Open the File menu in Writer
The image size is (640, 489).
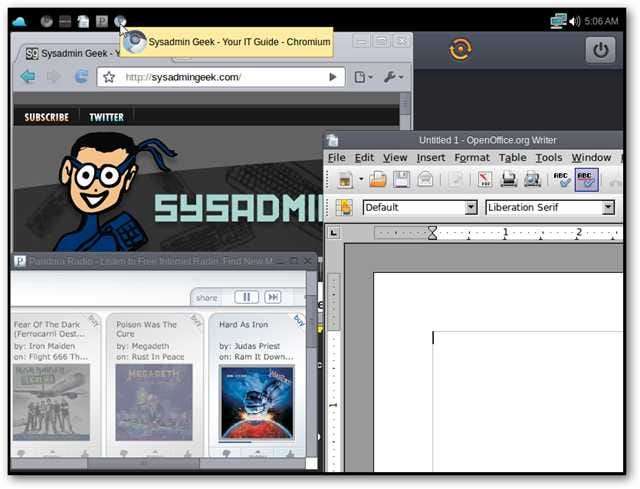tap(337, 158)
